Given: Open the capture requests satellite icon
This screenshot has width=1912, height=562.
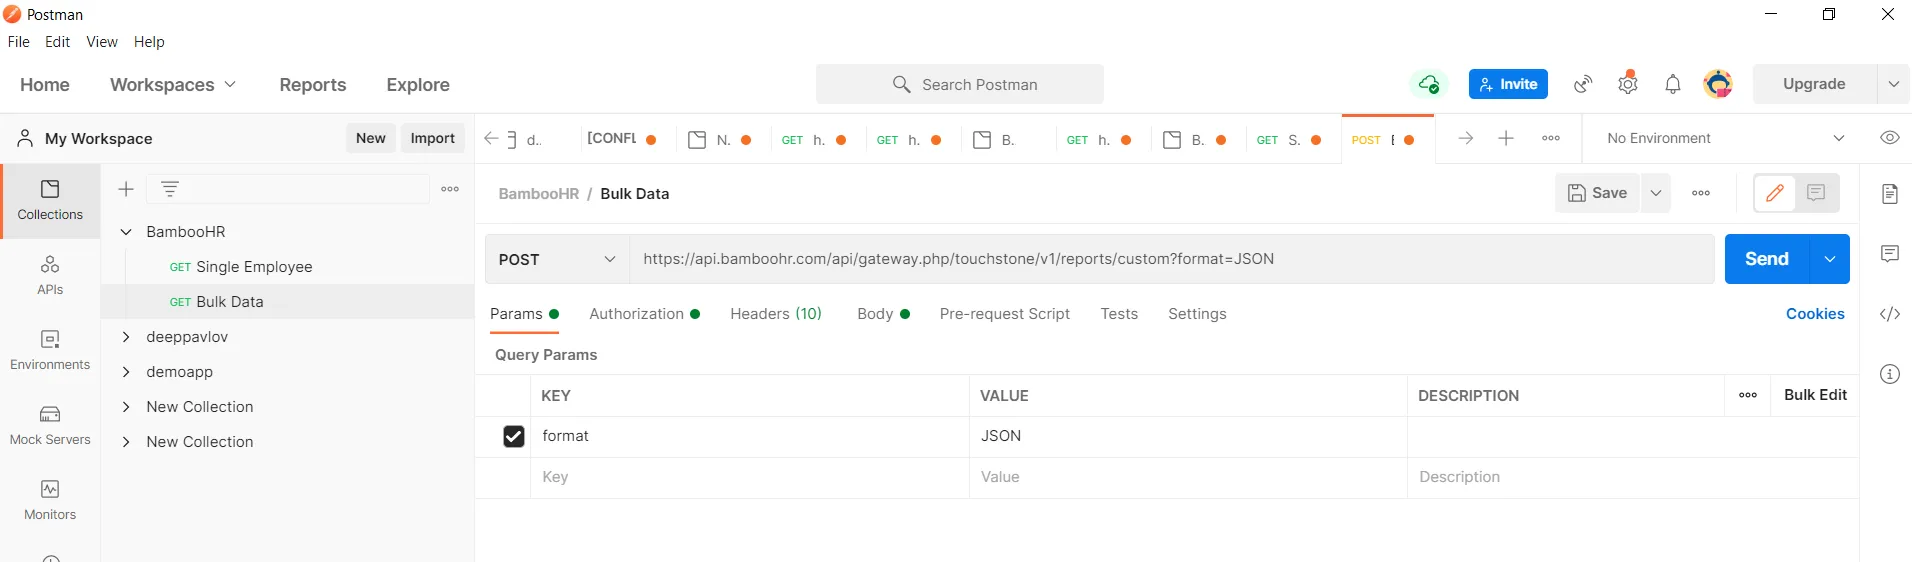Looking at the screenshot, I should [x=1583, y=85].
